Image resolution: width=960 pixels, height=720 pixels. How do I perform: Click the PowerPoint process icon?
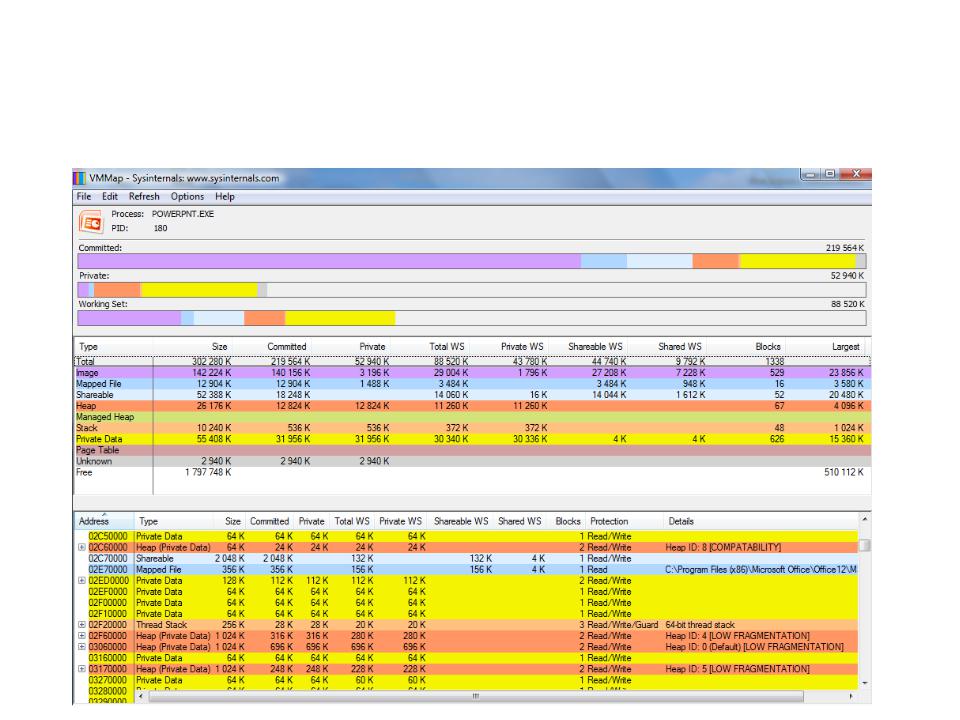(91, 222)
